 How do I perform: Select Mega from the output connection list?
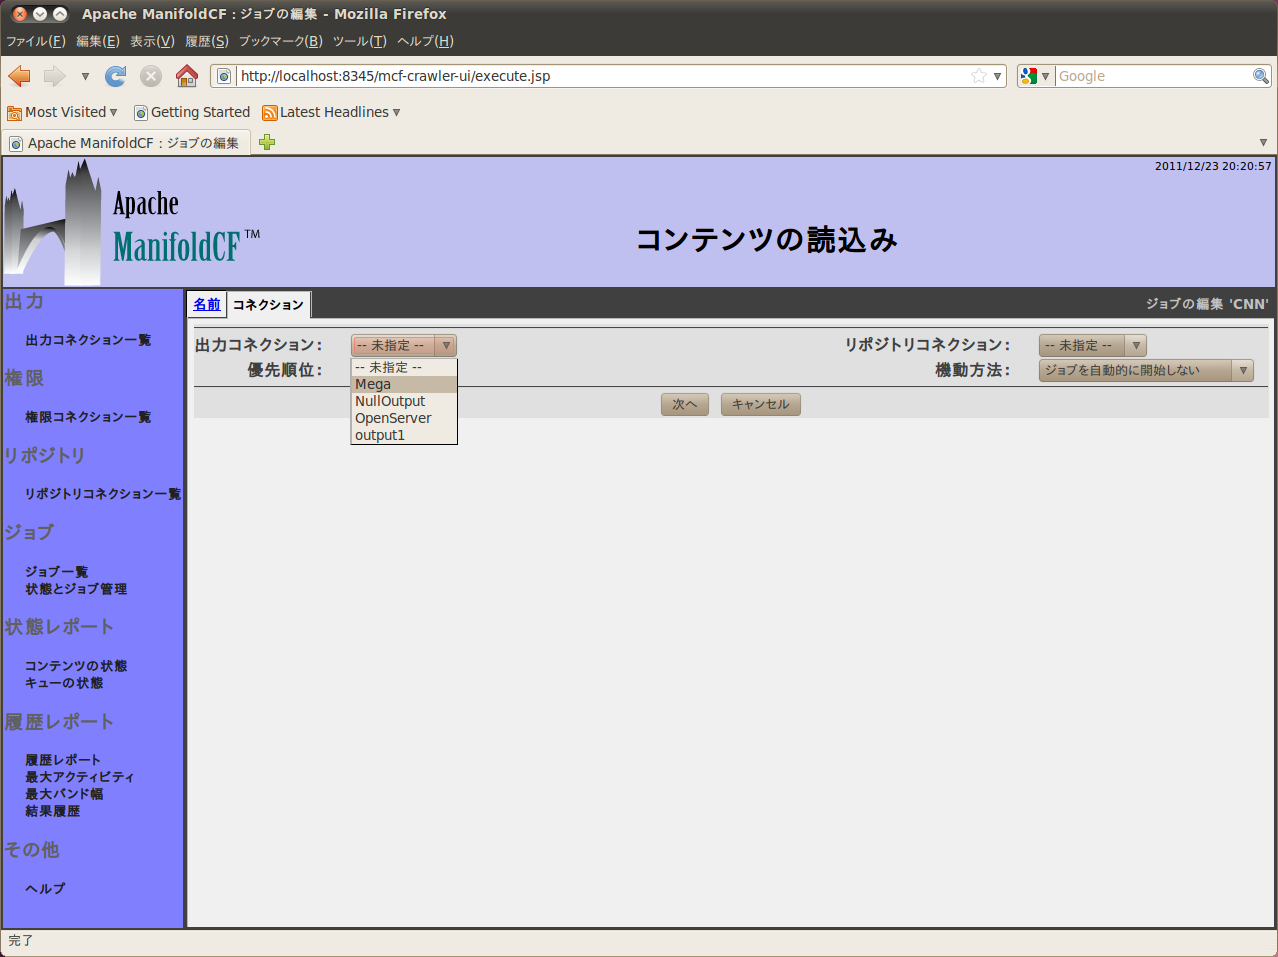[373, 384]
